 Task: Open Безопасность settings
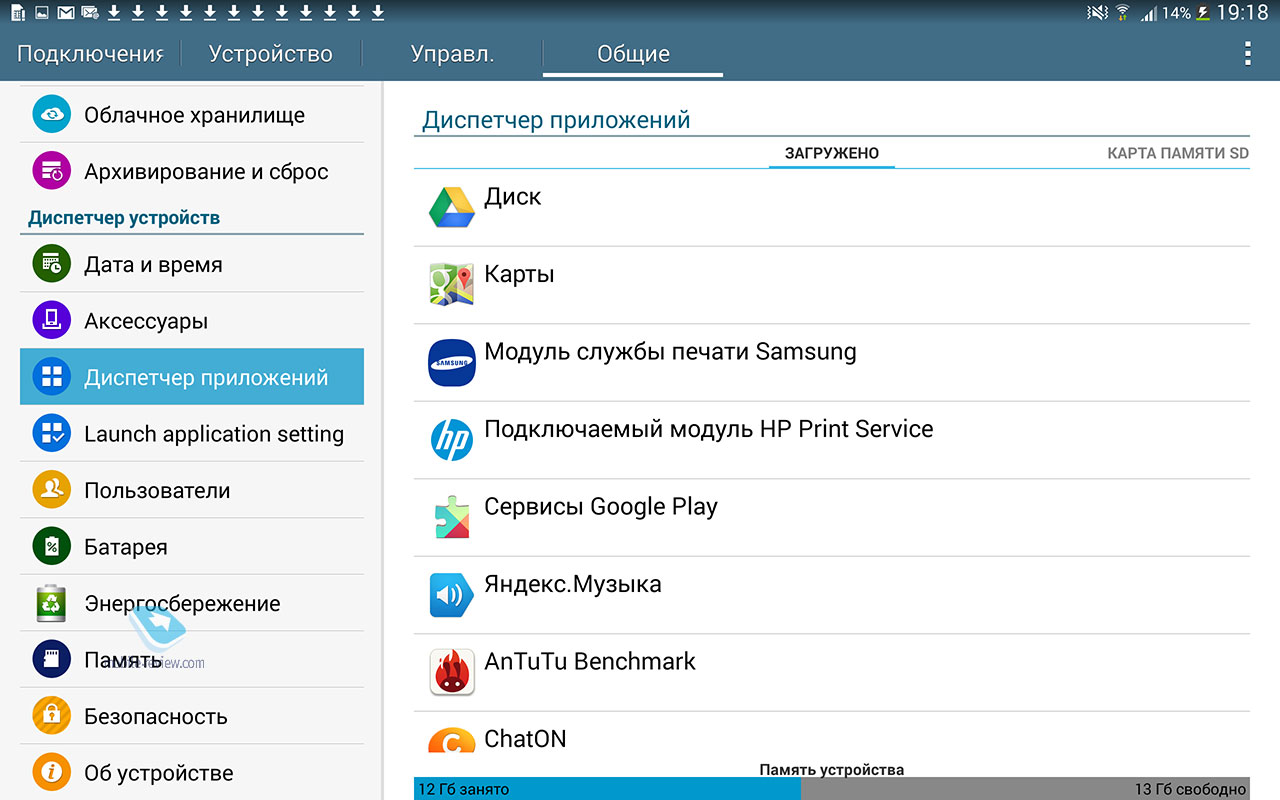pyautogui.click(x=192, y=716)
